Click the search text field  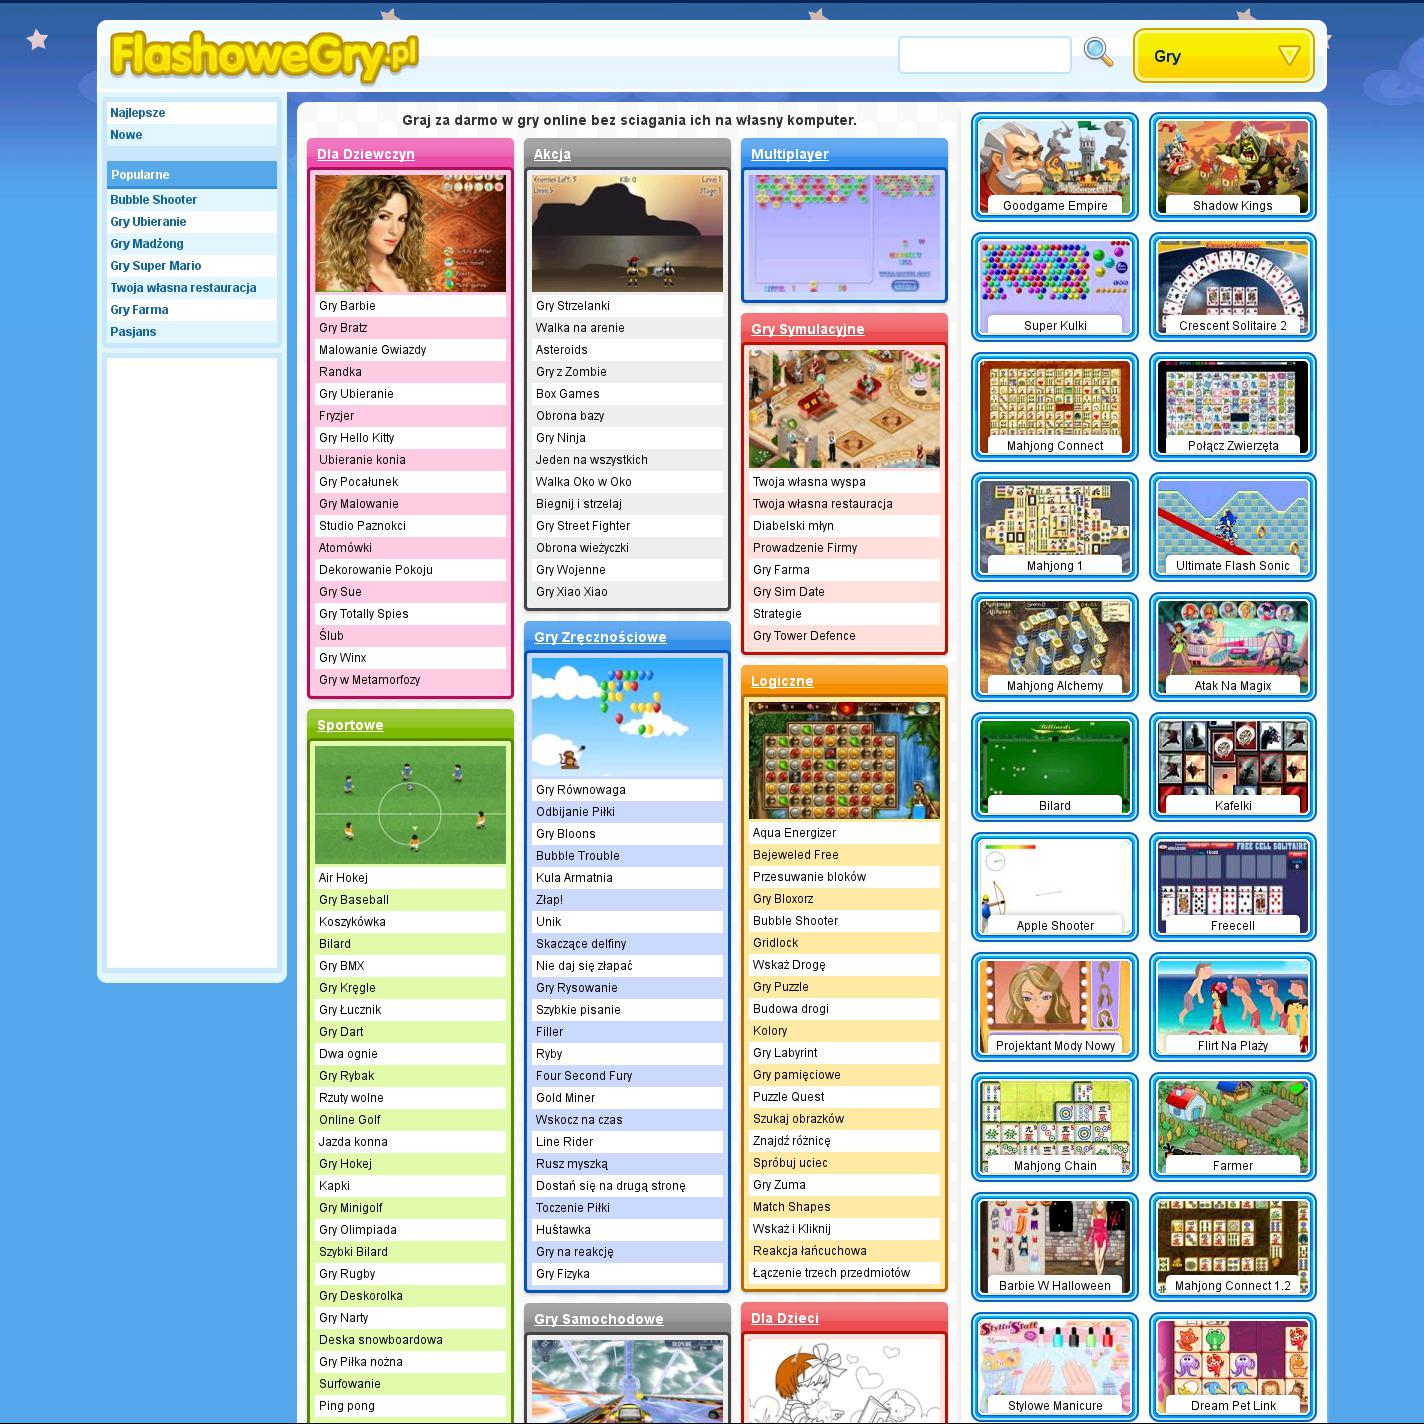(984, 55)
